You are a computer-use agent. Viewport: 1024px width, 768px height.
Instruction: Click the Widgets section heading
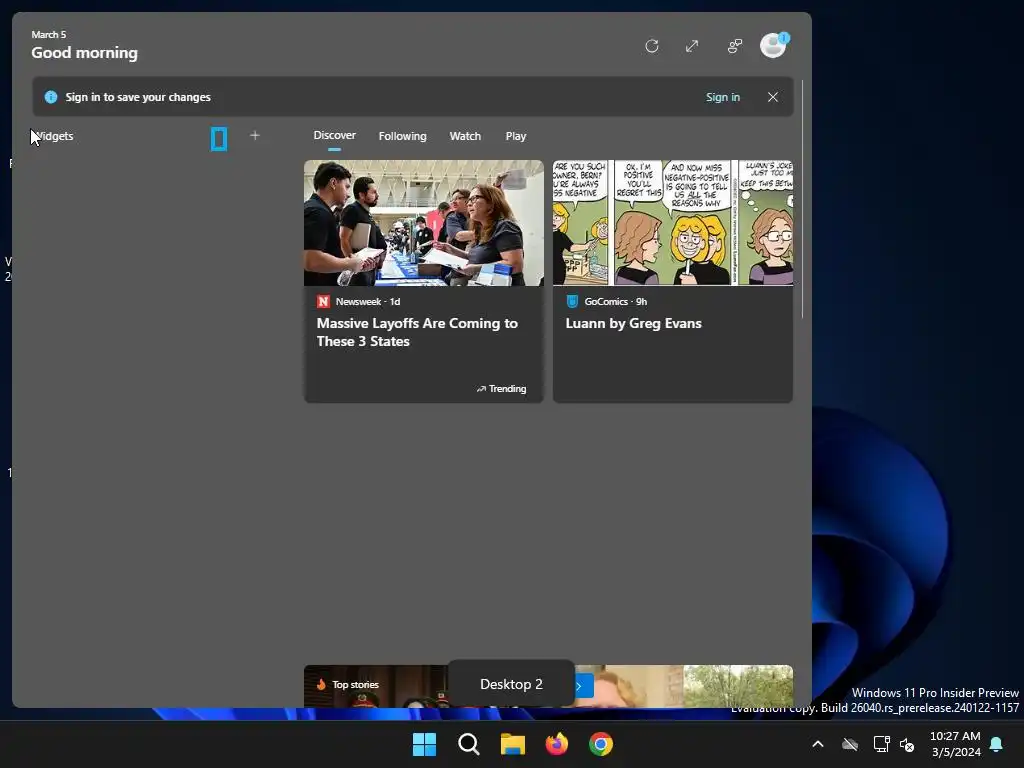pos(54,136)
